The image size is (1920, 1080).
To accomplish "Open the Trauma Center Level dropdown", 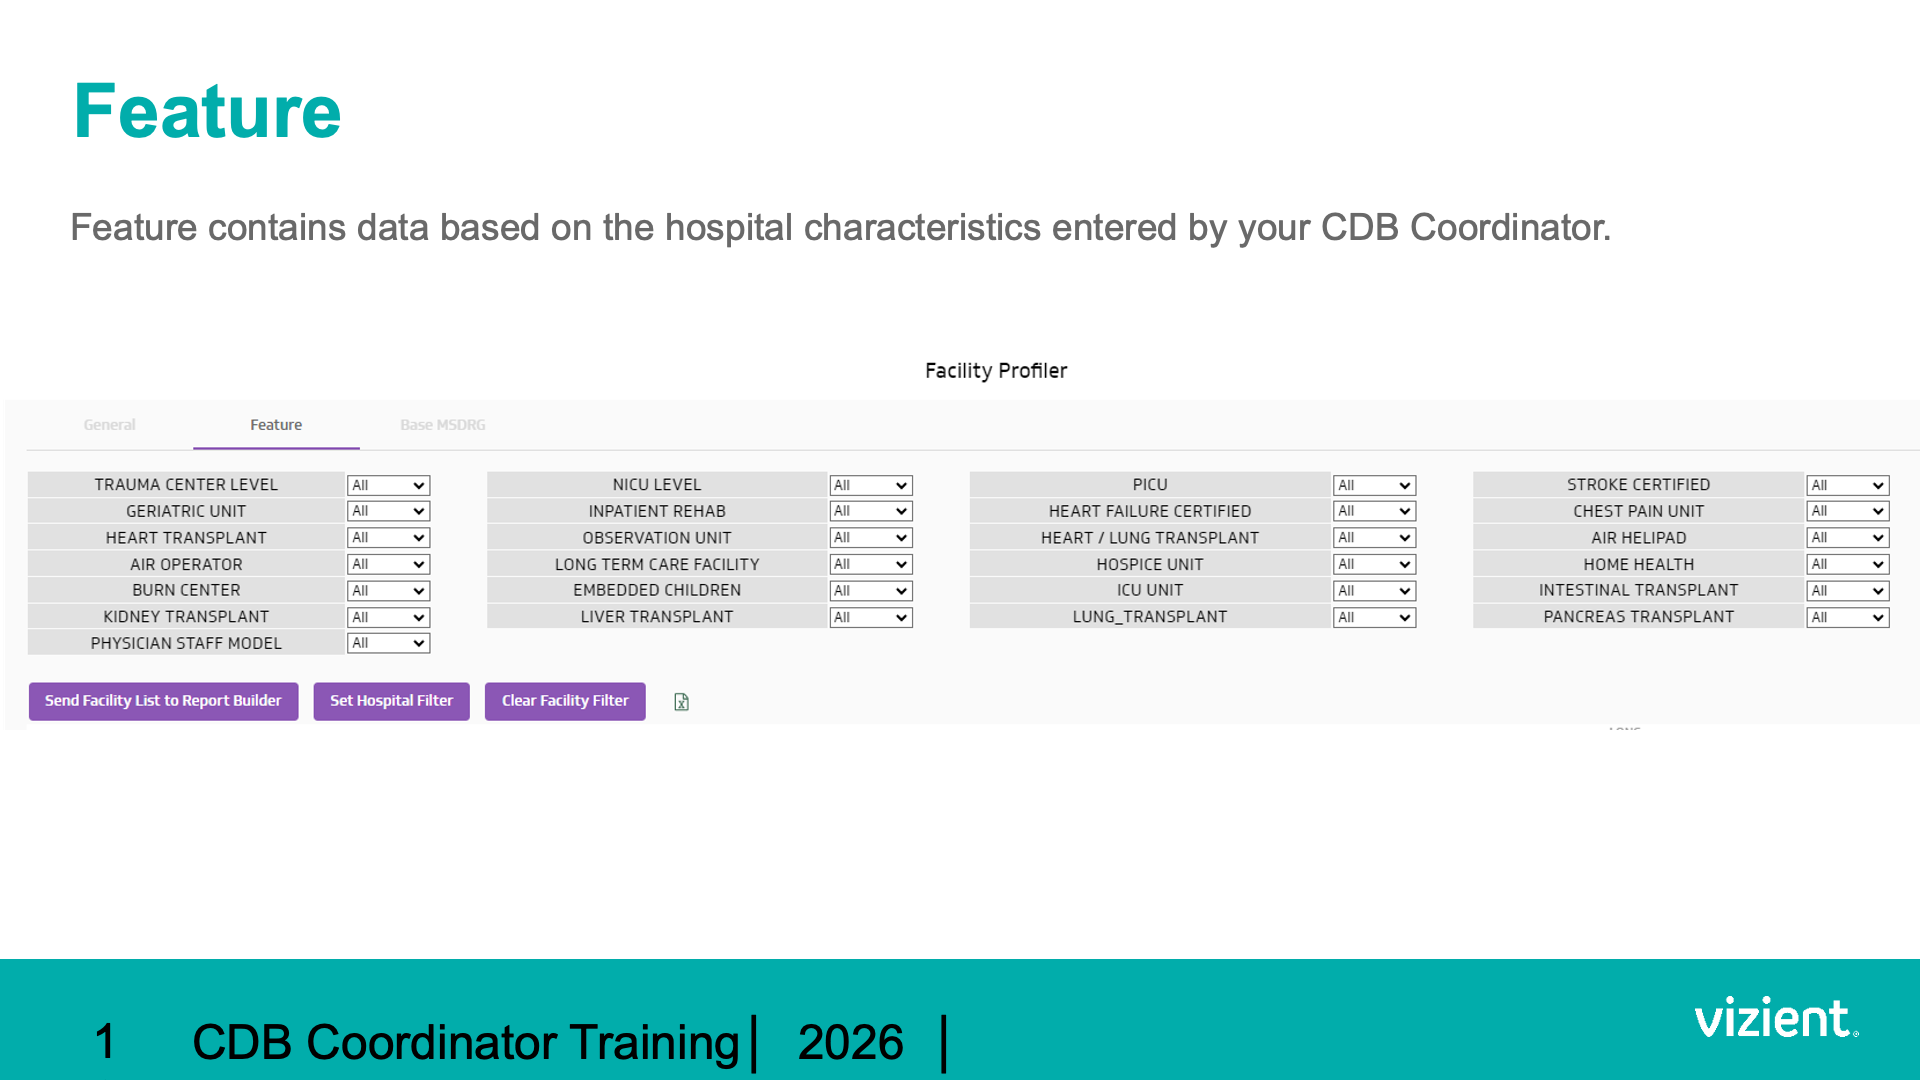I will 388,485.
